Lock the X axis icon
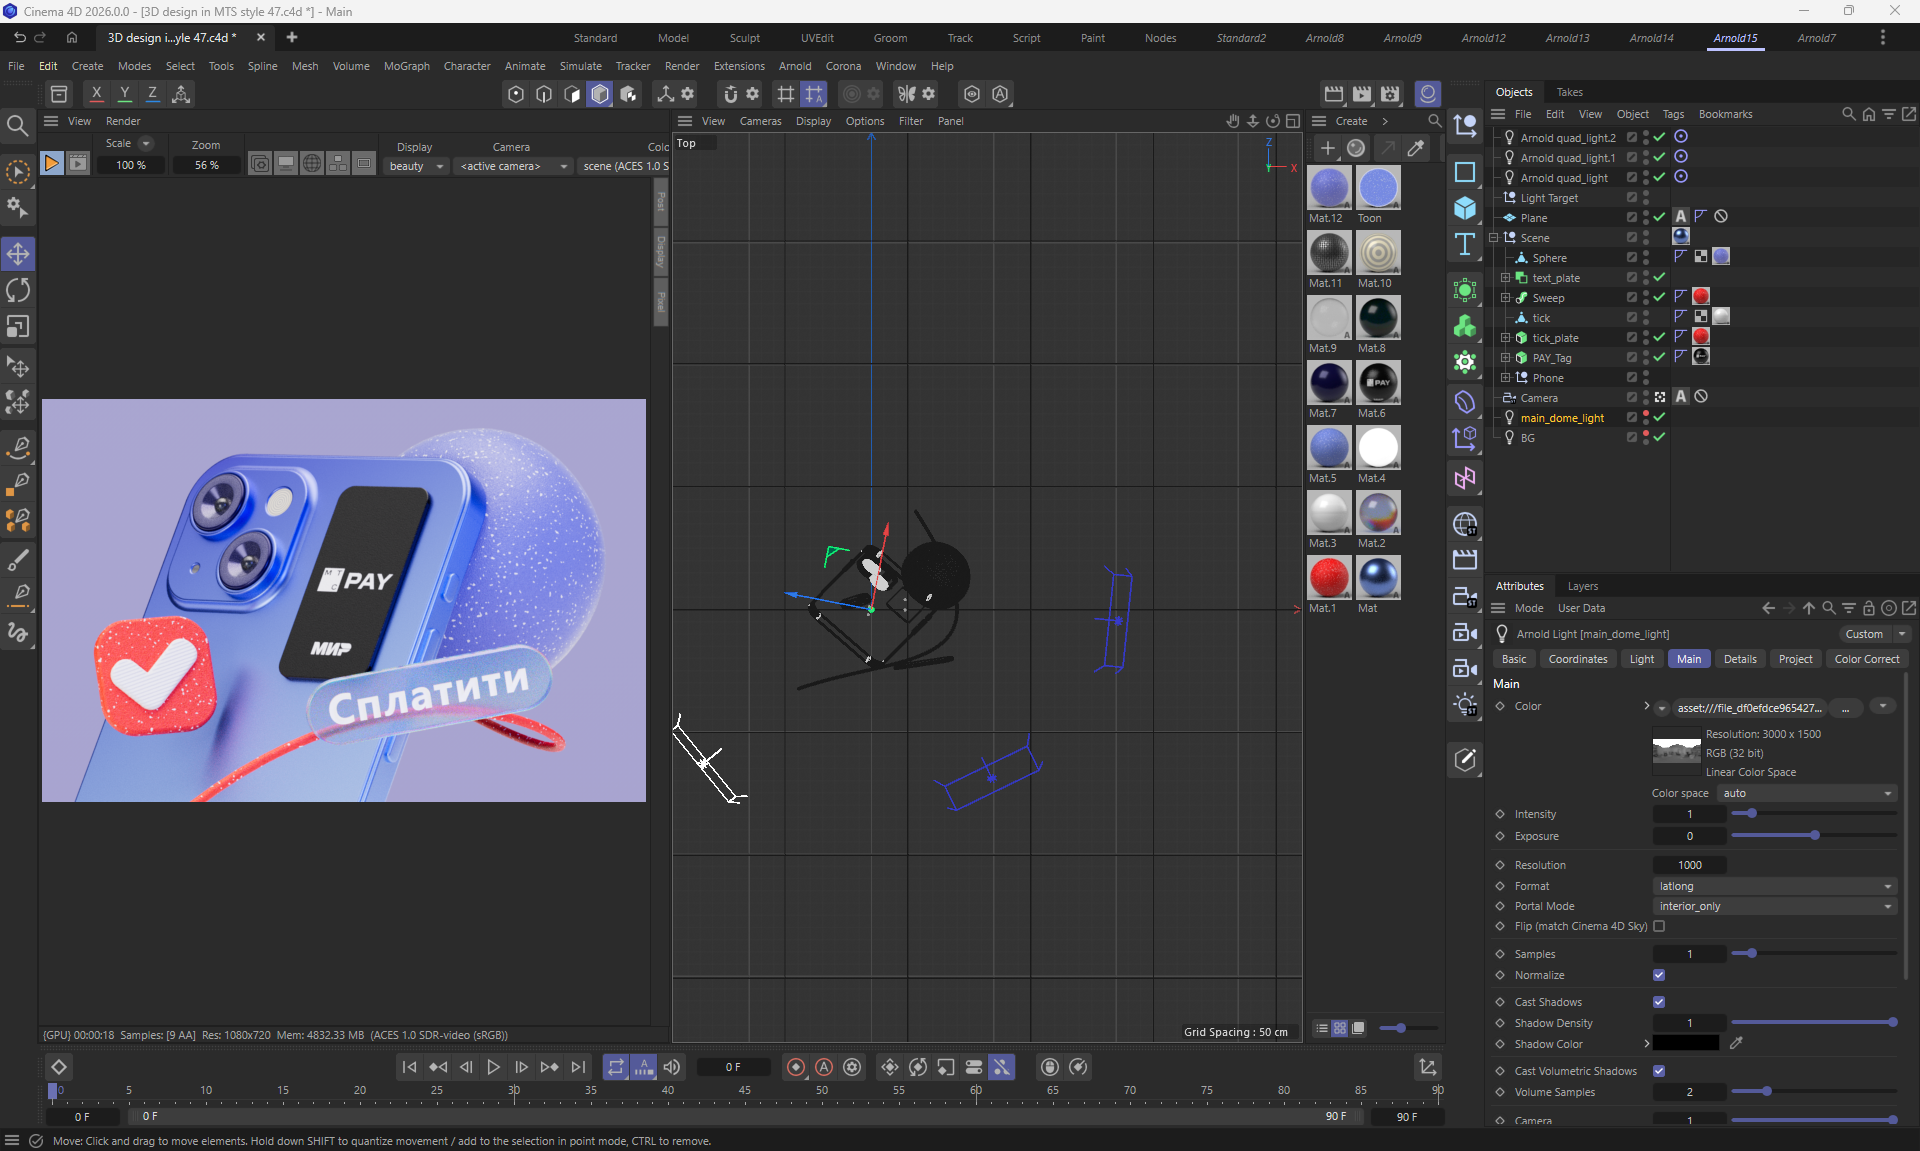Image resolution: width=1920 pixels, height=1151 pixels. pos(96,94)
